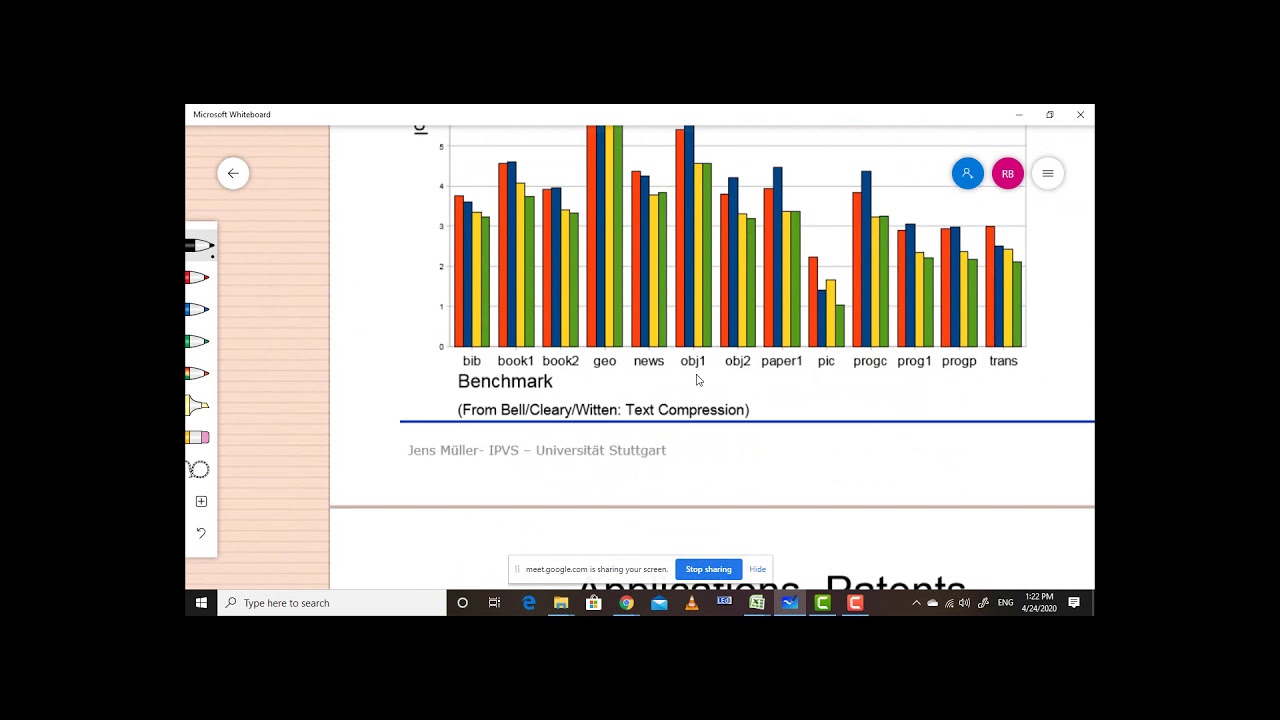Click the 'Benchmark' axis title text
Screen dimensions: 1280x720
[505, 381]
